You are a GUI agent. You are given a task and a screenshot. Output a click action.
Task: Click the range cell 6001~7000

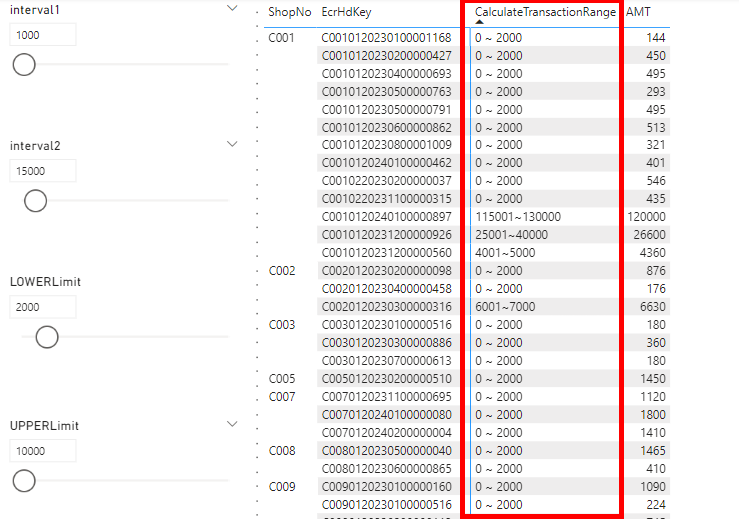pyautogui.click(x=505, y=306)
